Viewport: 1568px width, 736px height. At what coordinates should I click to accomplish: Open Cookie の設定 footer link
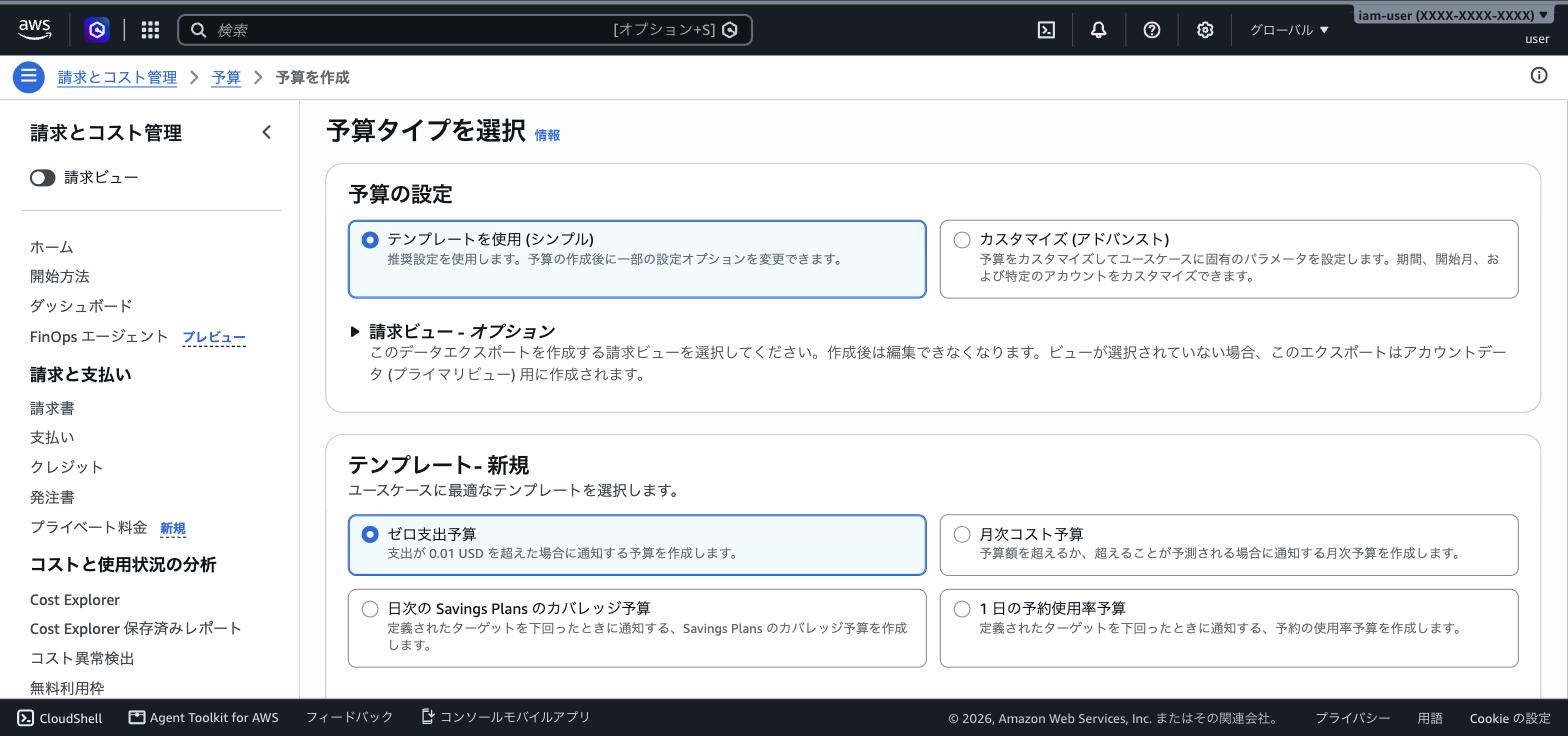1510,718
